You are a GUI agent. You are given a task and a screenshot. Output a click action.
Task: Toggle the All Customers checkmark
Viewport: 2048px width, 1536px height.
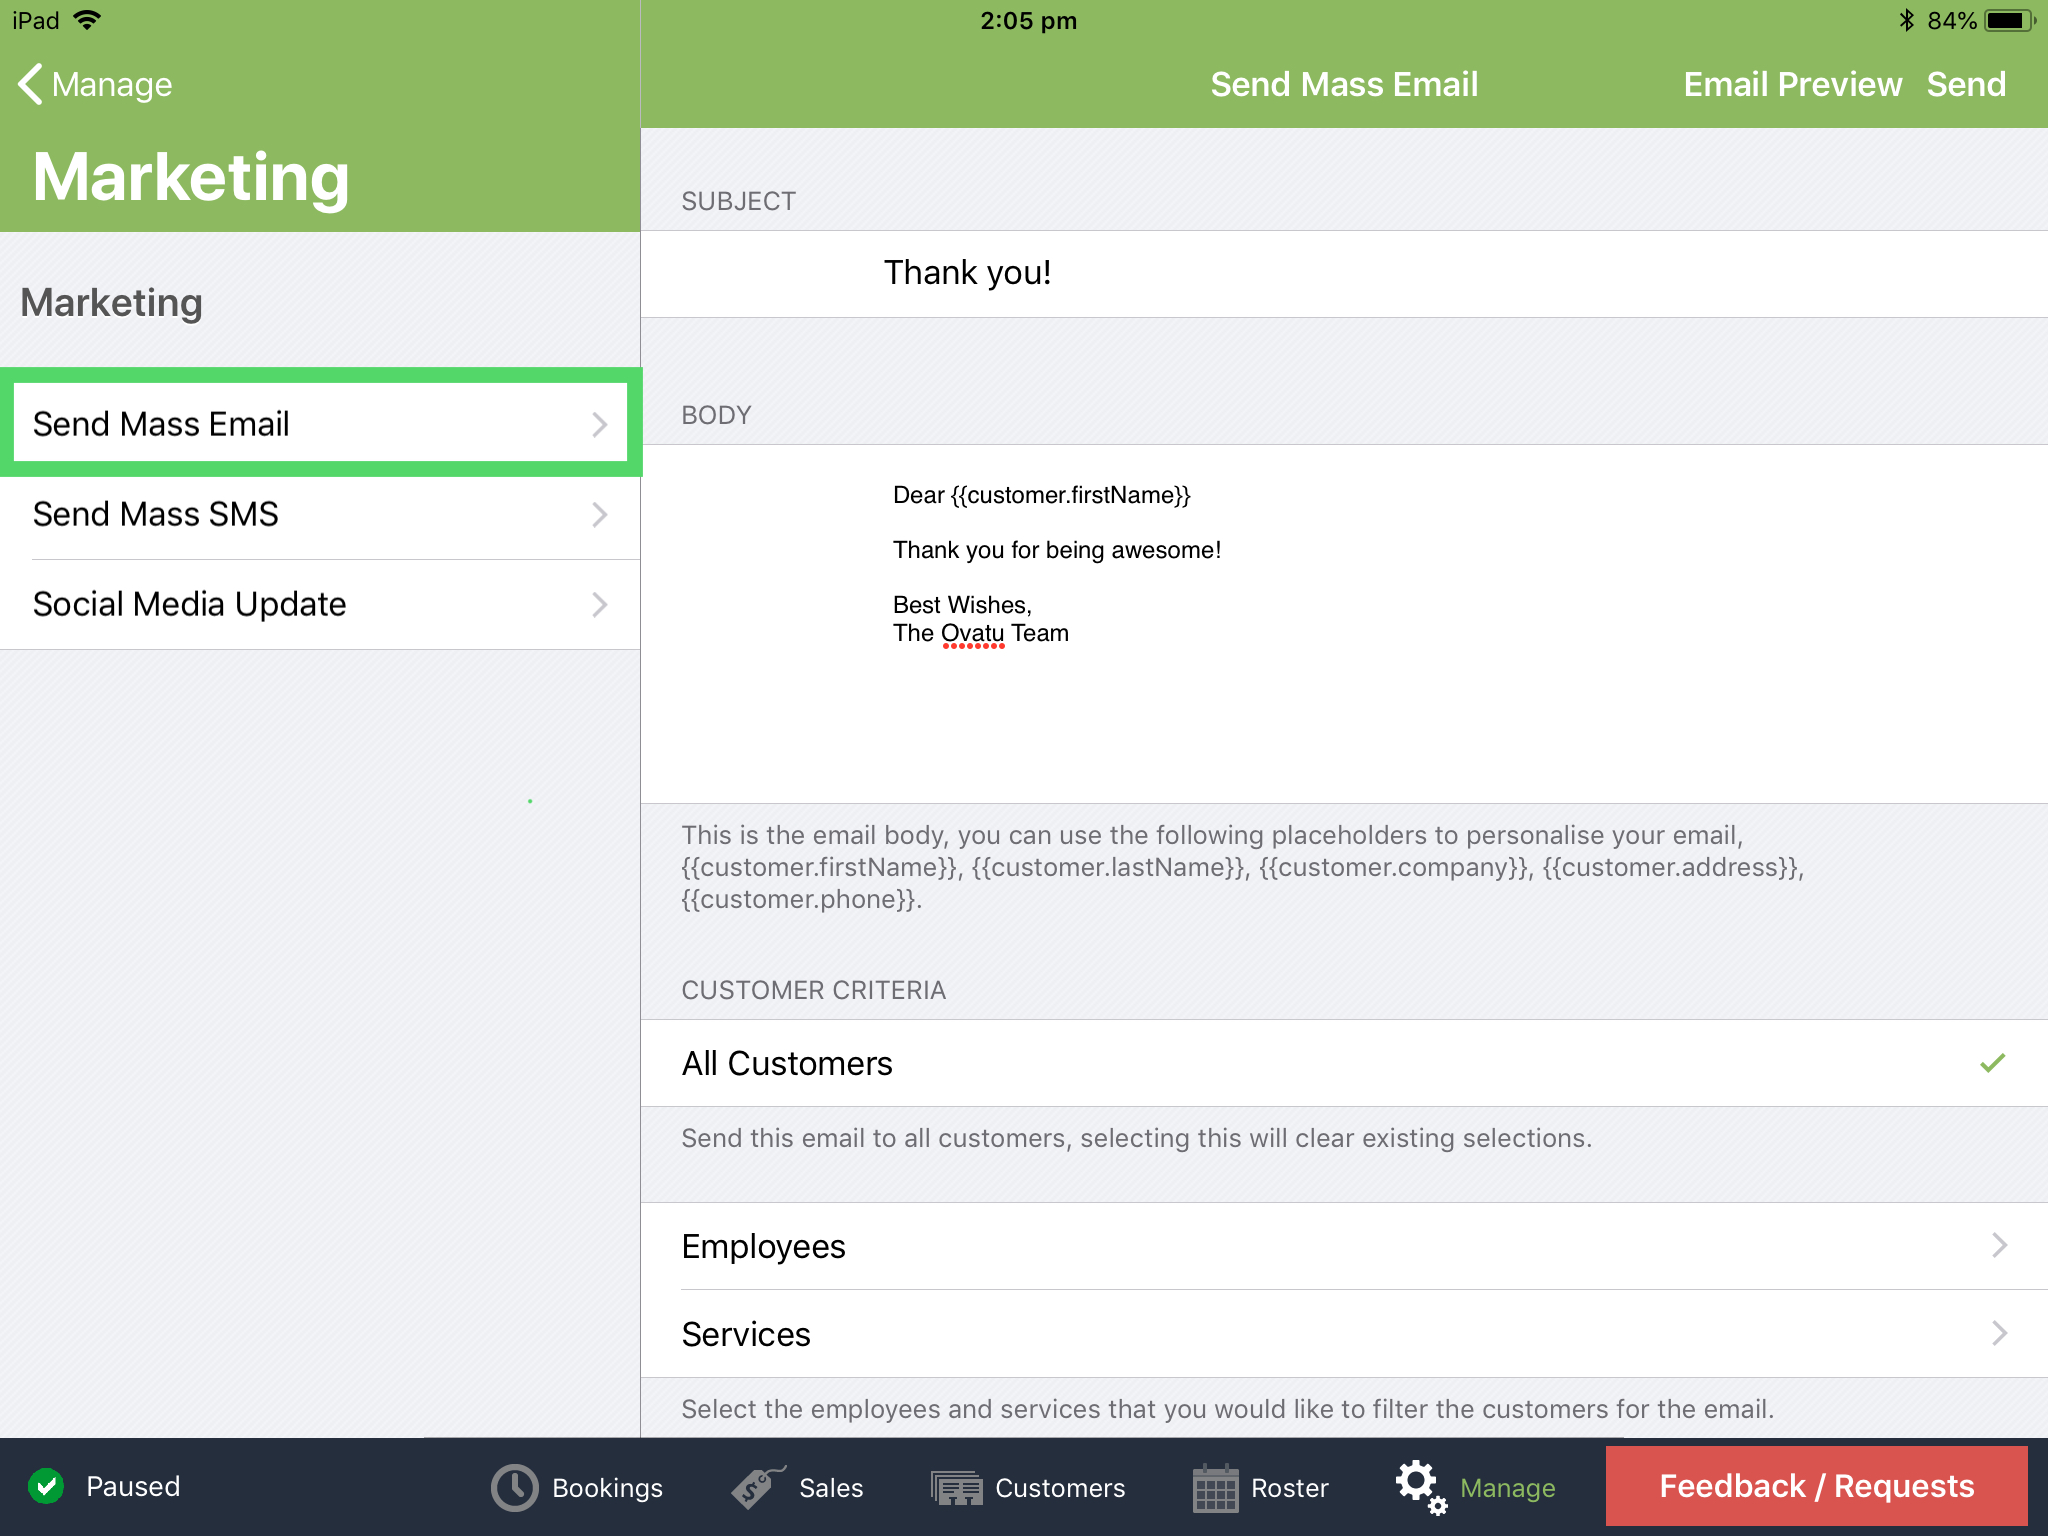click(x=1992, y=1063)
